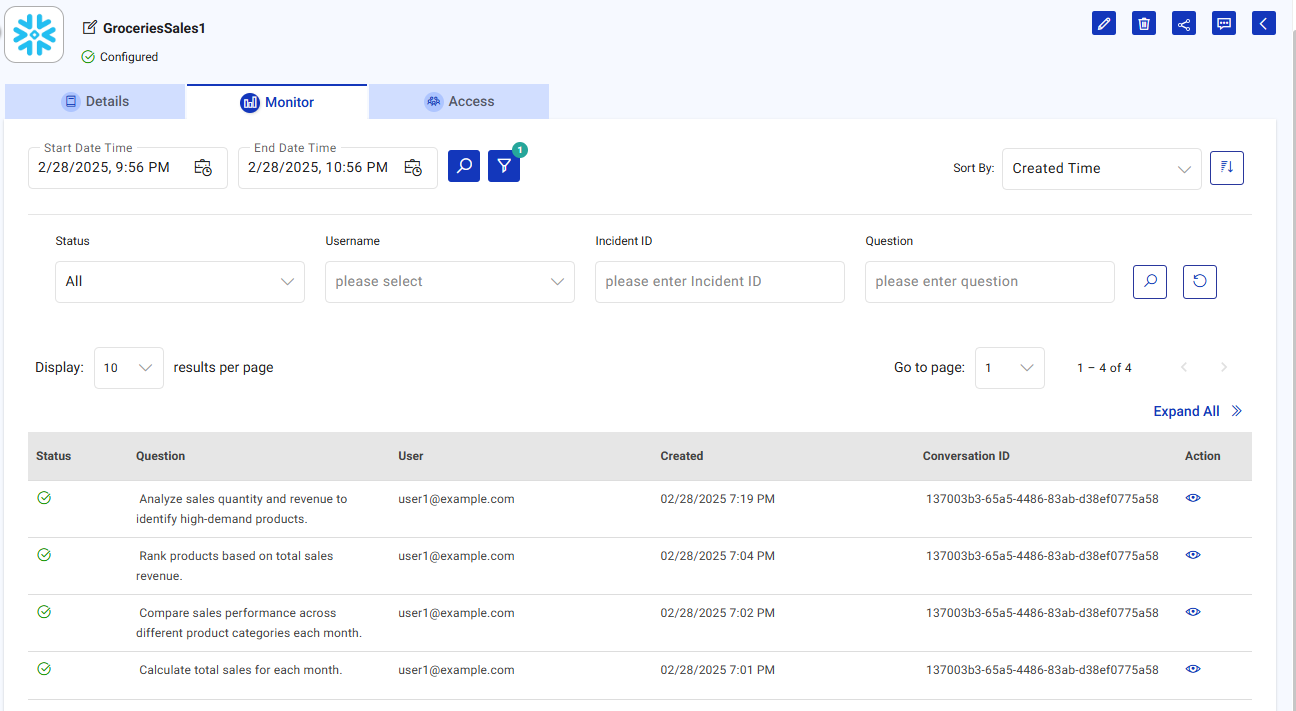
Task: Open the Sort By Created Time dropdown
Action: point(1100,168)
